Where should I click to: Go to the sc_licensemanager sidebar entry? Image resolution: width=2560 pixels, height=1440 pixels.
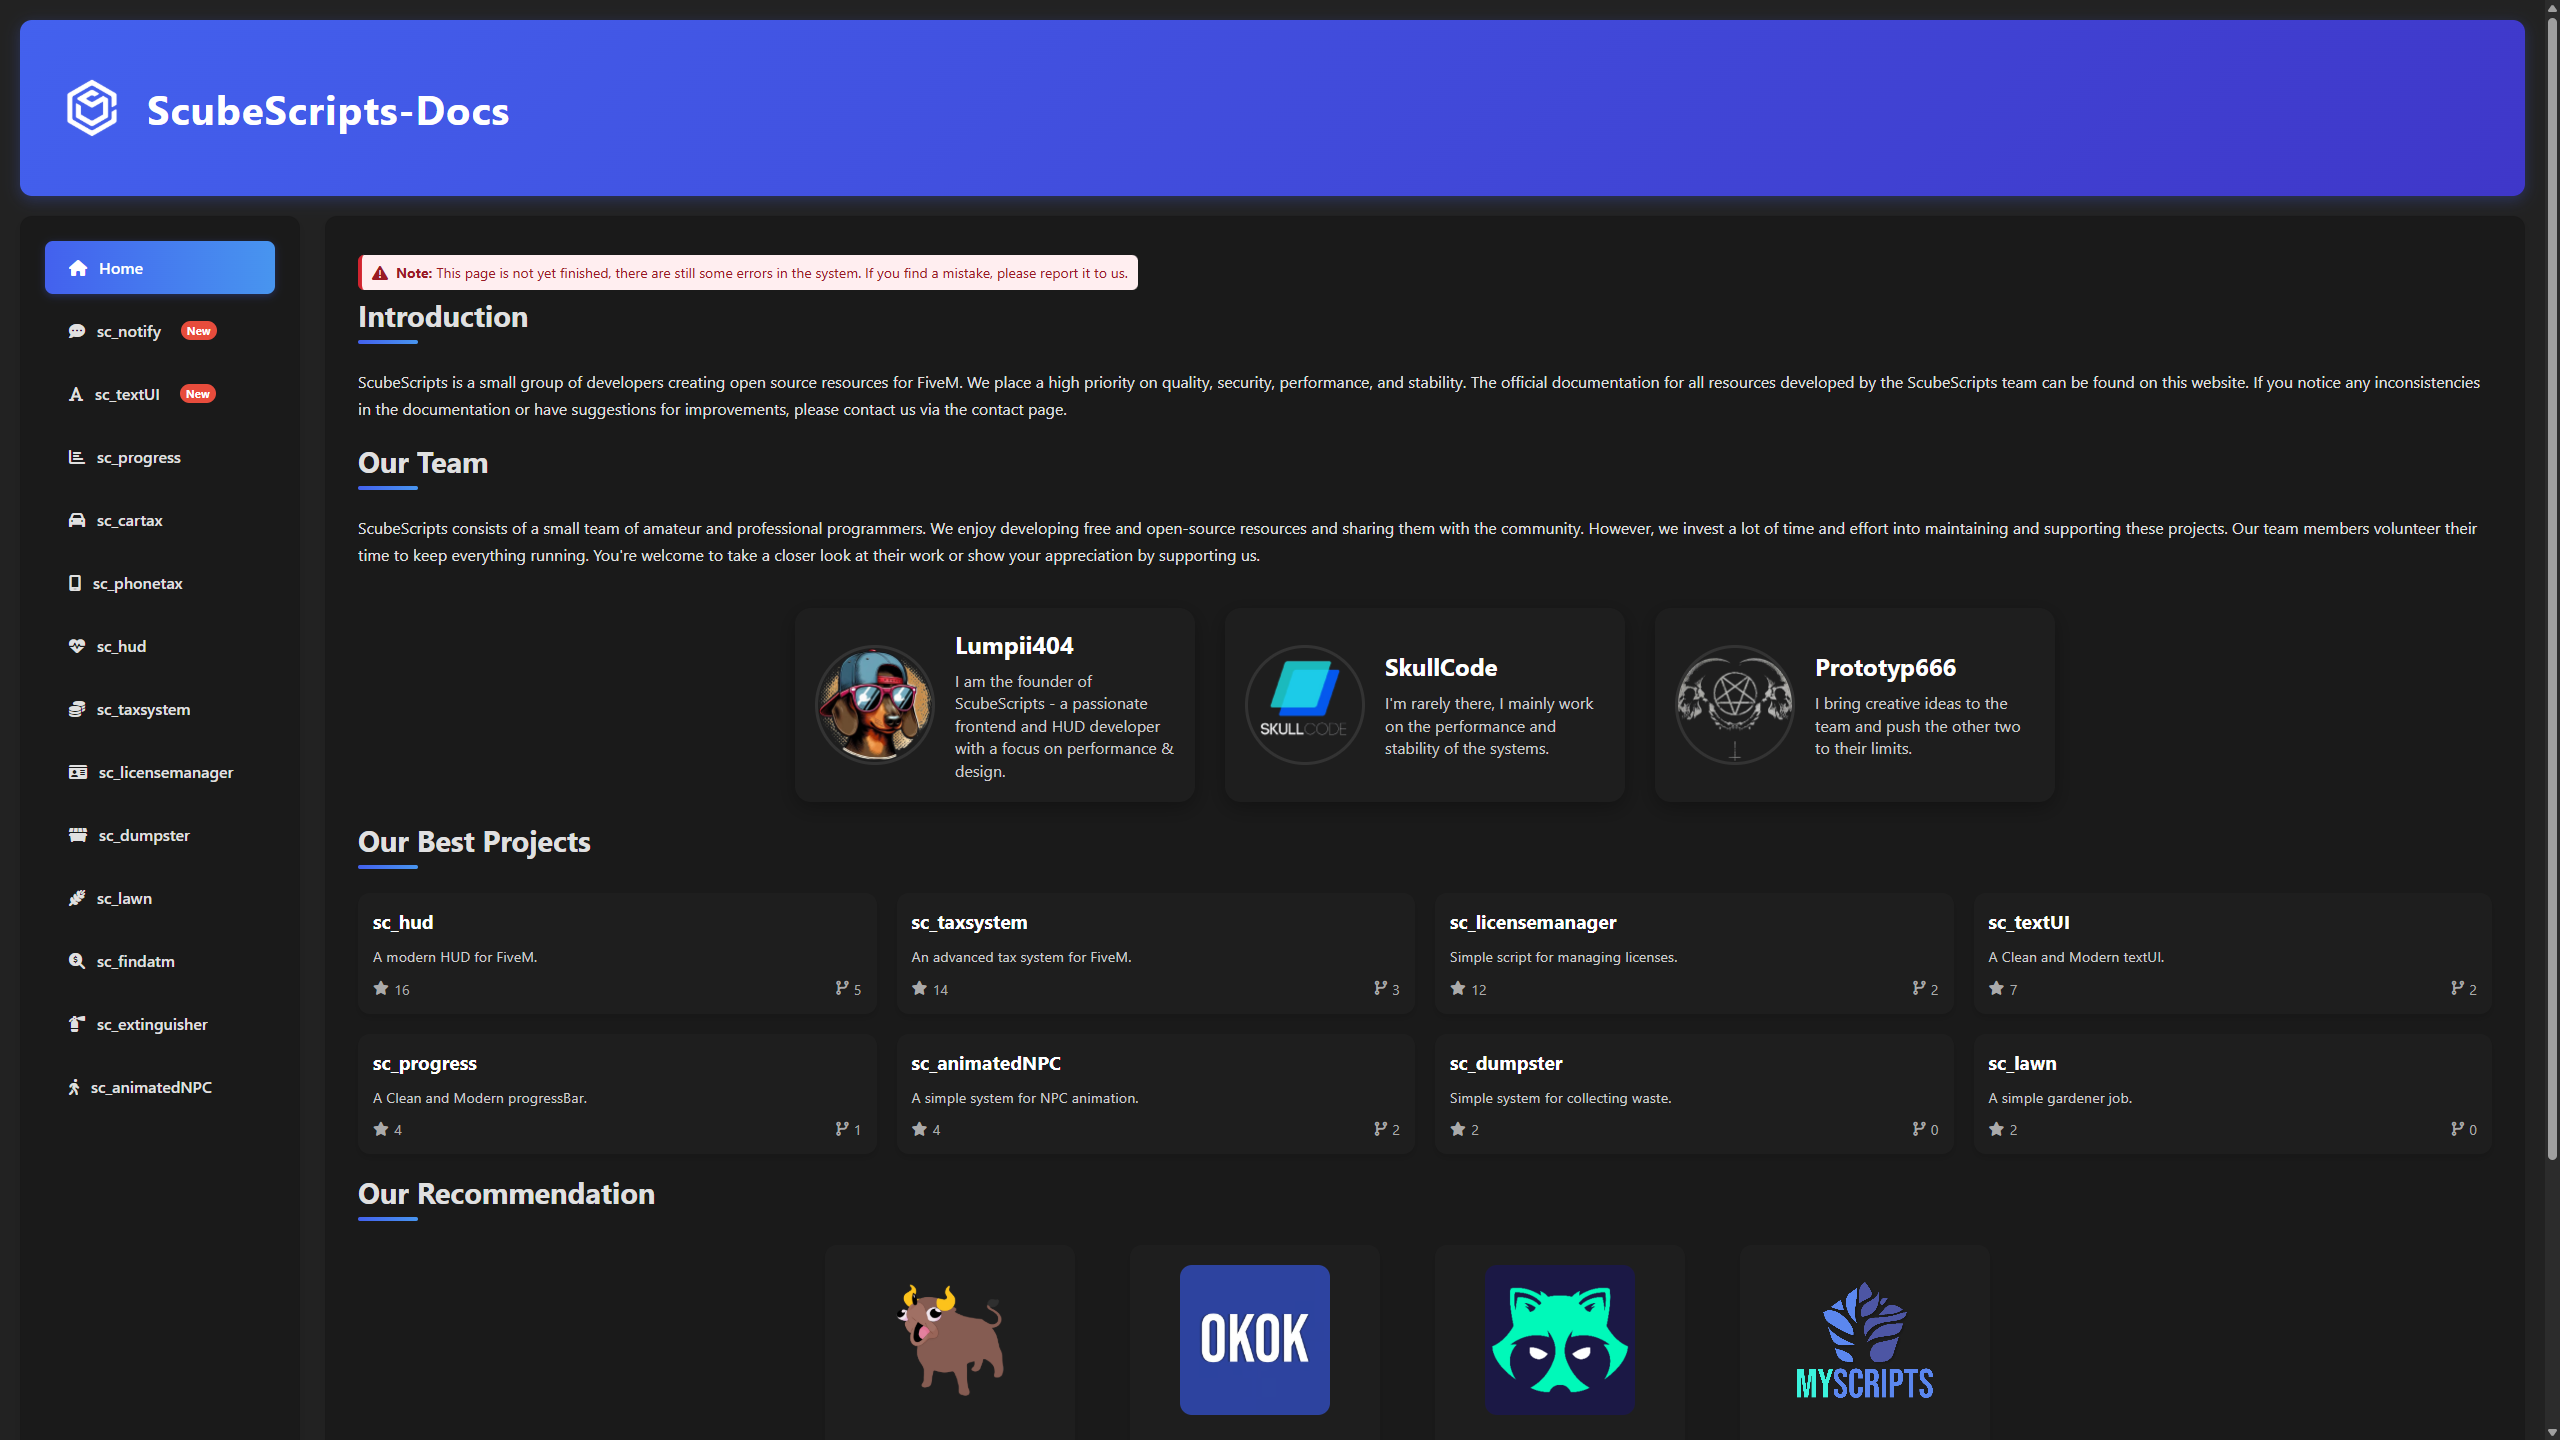pyautogui.click(x=160, y=772)
